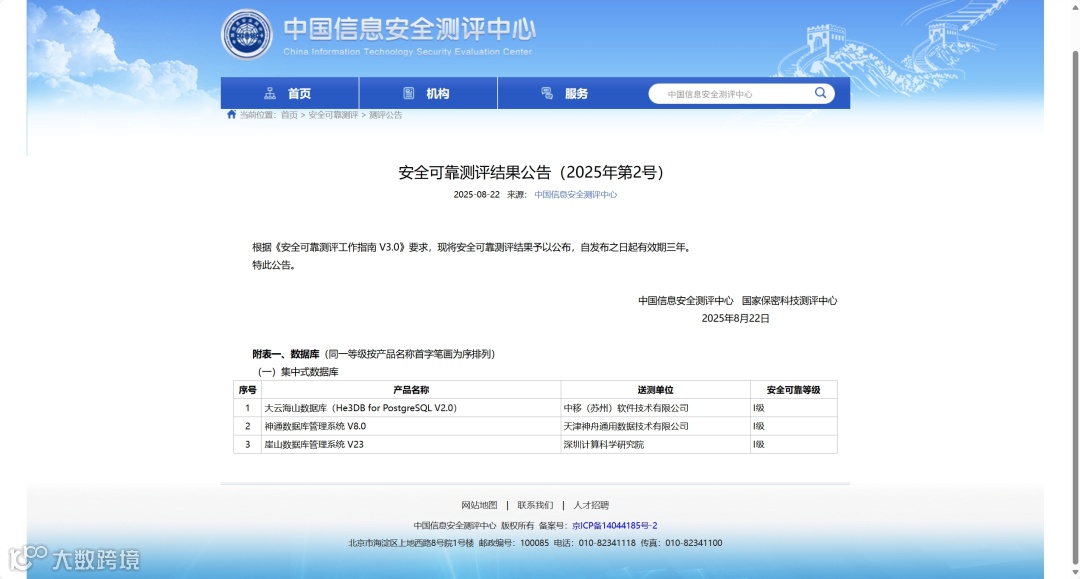Click the 安全可靠等级 column header

(793, 390)
